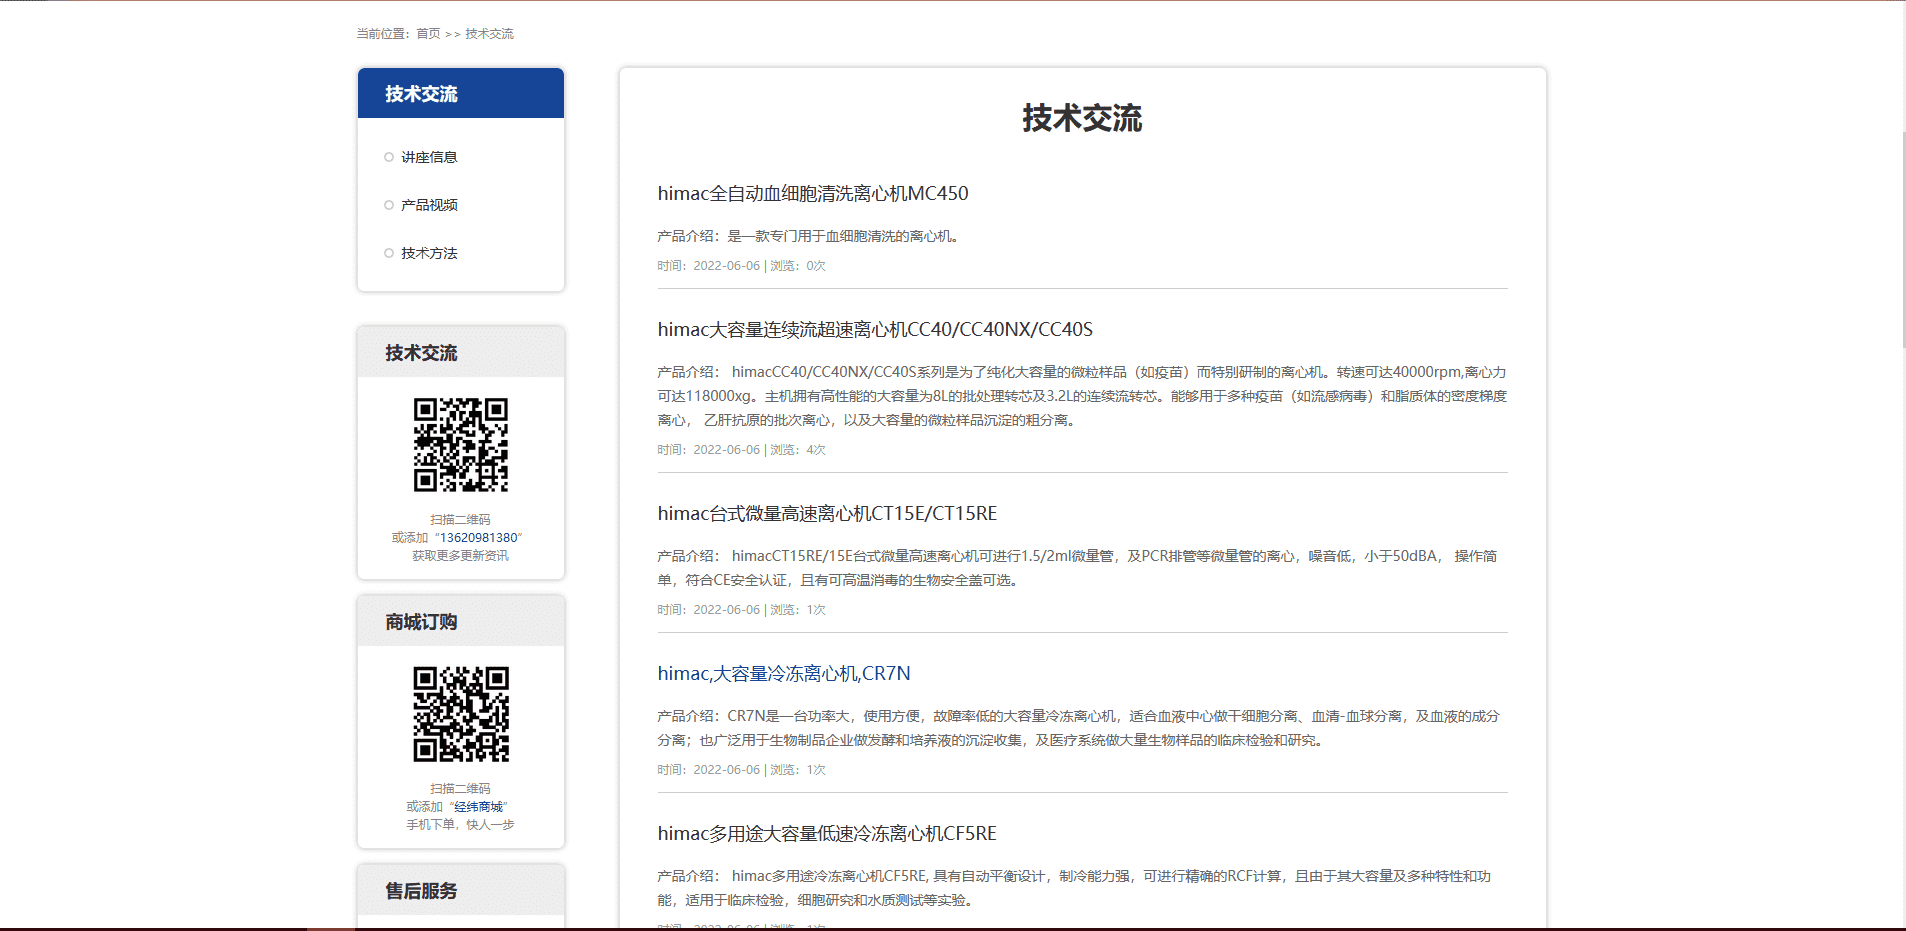Open the highlighted himac,大容量冷冻离心机,CR7N article
This screenshot has width=1906, height=931.
783,674
